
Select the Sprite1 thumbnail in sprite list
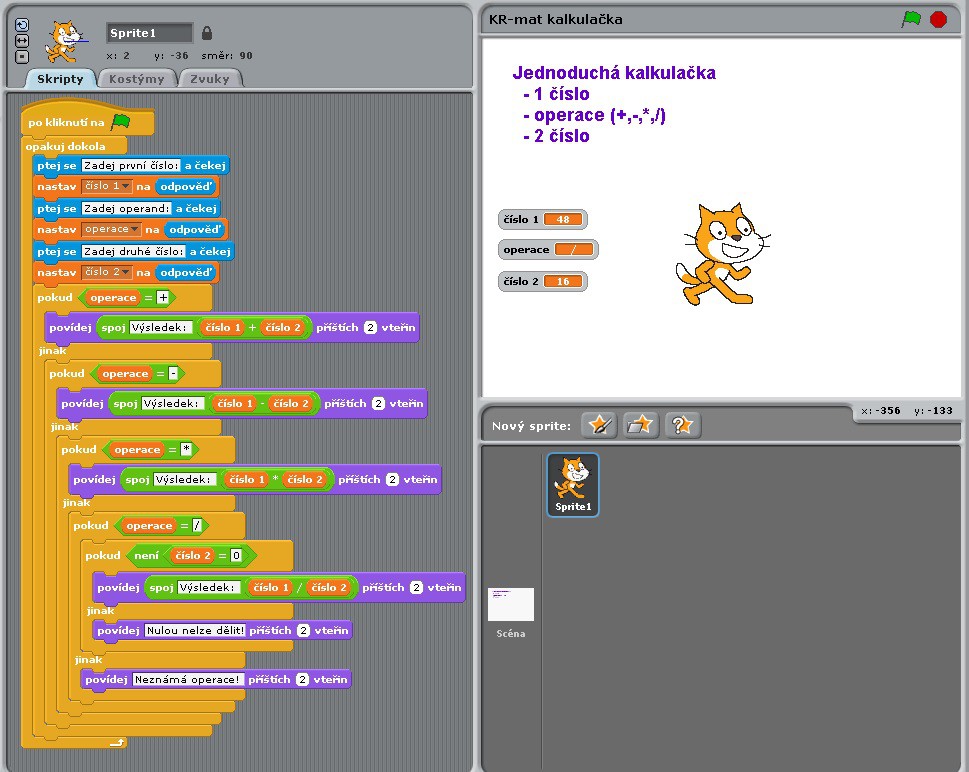pyautogui.click(x=573, y=485)
